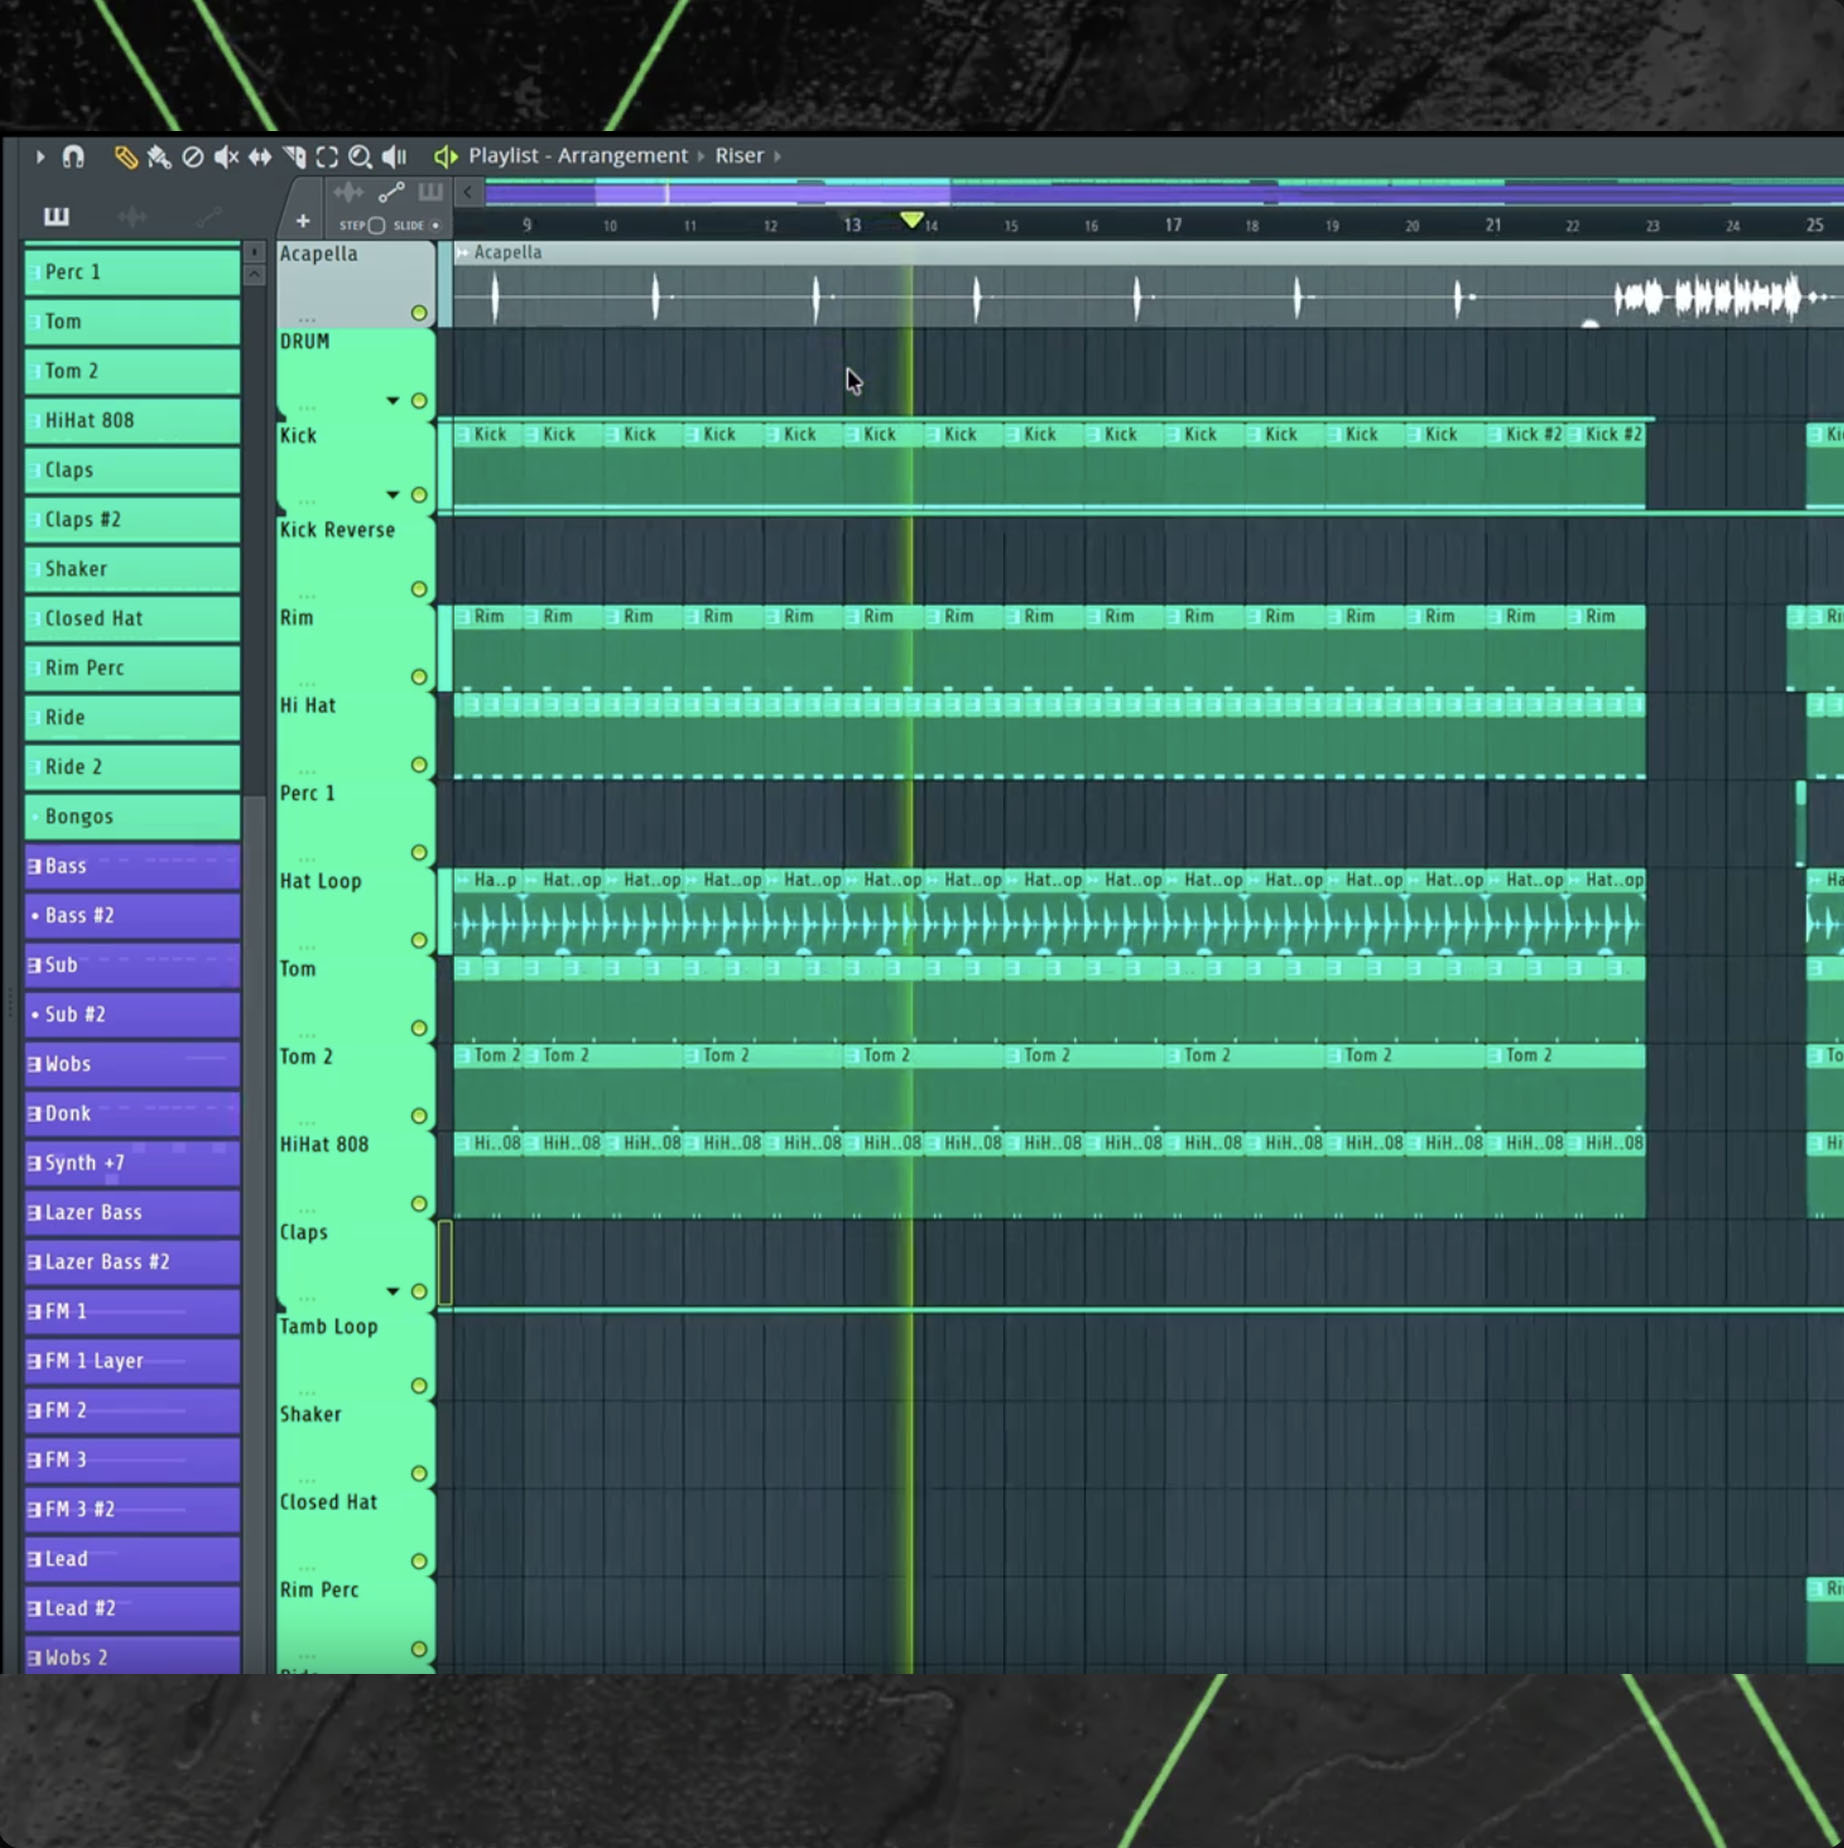The image size is (1844, 1848).
Task: Open the Acapella clip menu icon
Action: pos(462,253)
